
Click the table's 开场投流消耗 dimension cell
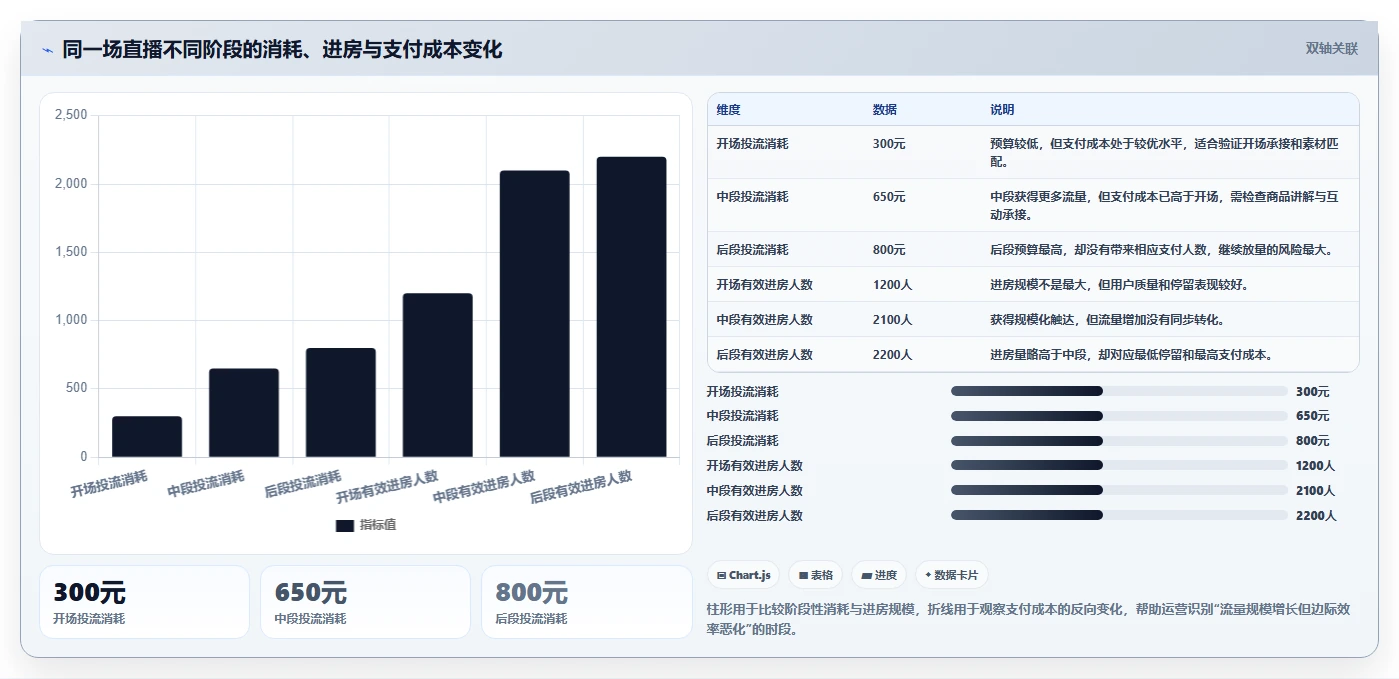point(752,144)
